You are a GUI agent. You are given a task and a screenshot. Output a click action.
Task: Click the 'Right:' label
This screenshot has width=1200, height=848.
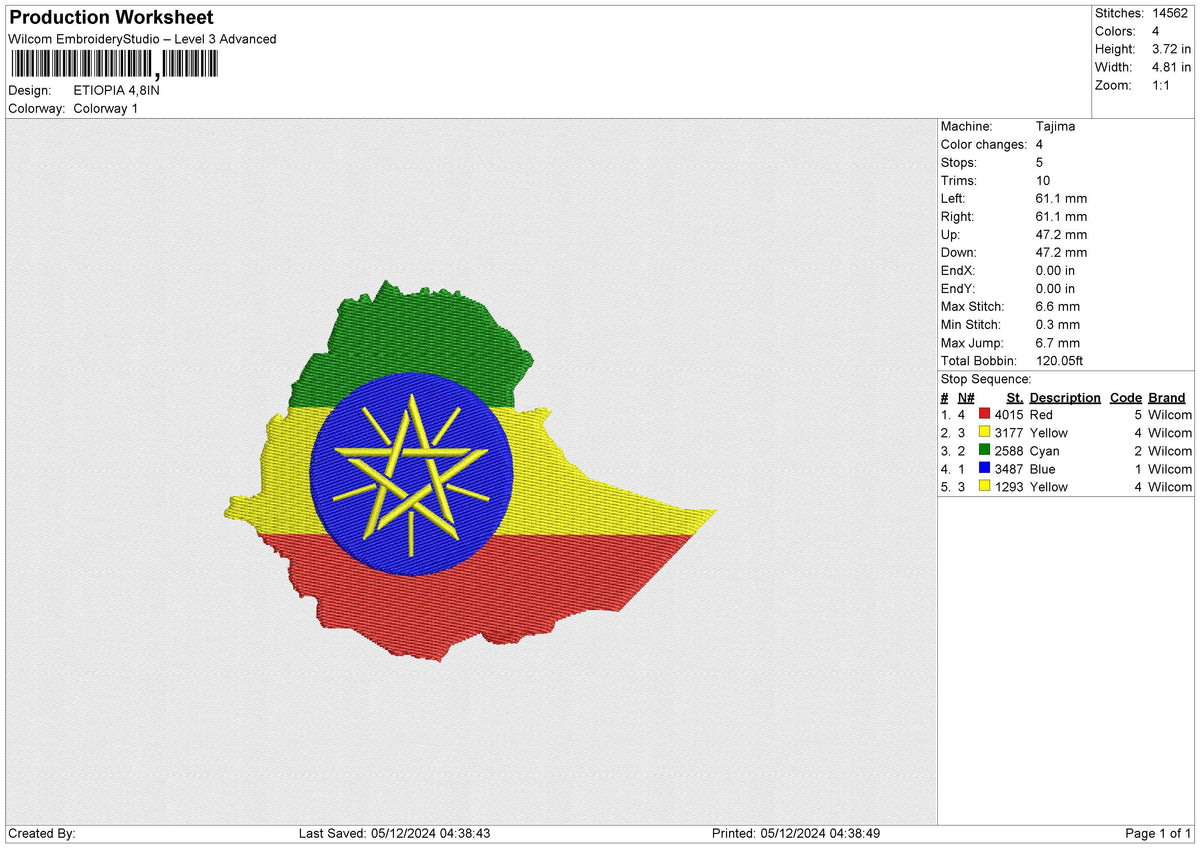pos(958,216)
